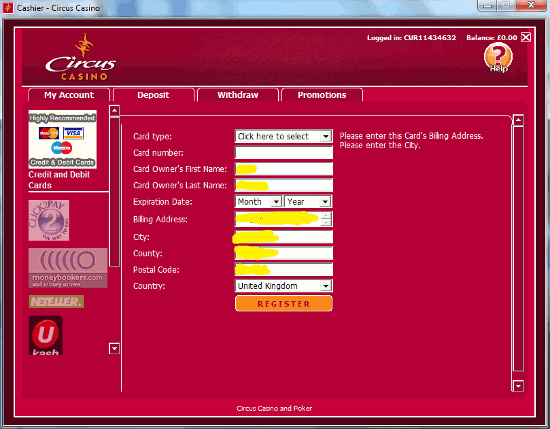
Task: Open the Help question mark icon
Action: click(x=498, y=57)
